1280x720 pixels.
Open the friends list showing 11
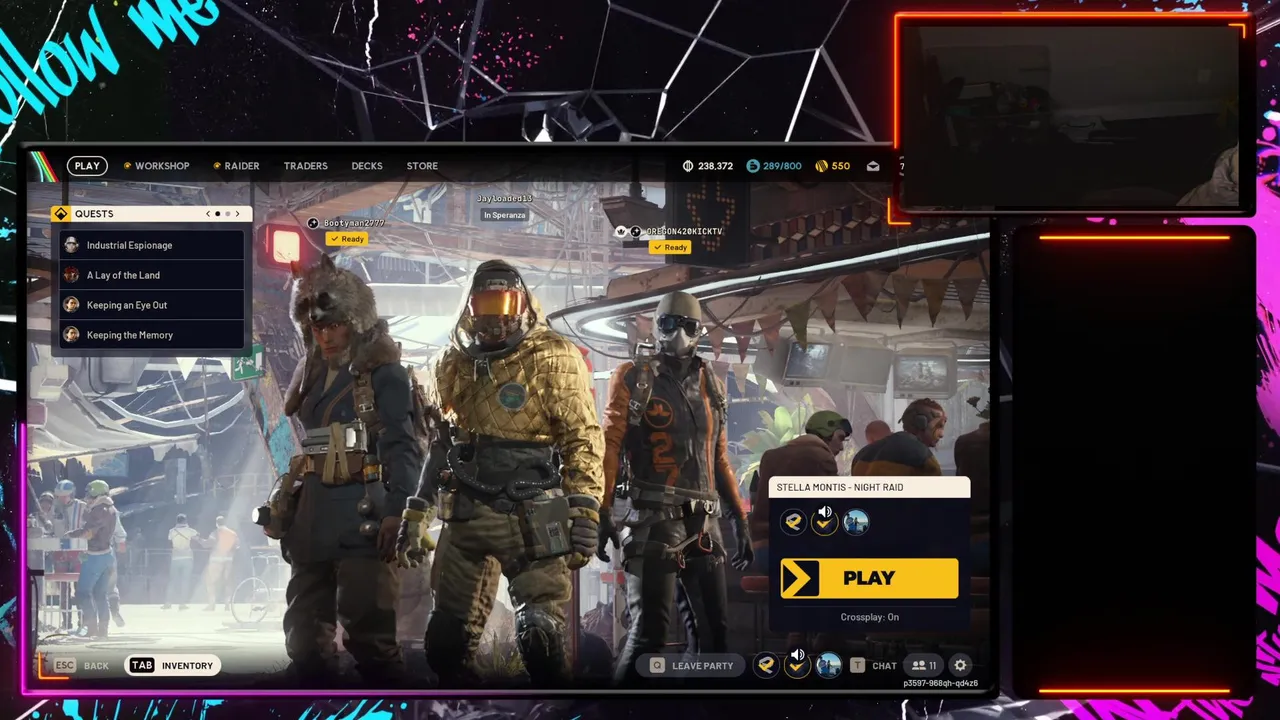(x=924, y=665)
